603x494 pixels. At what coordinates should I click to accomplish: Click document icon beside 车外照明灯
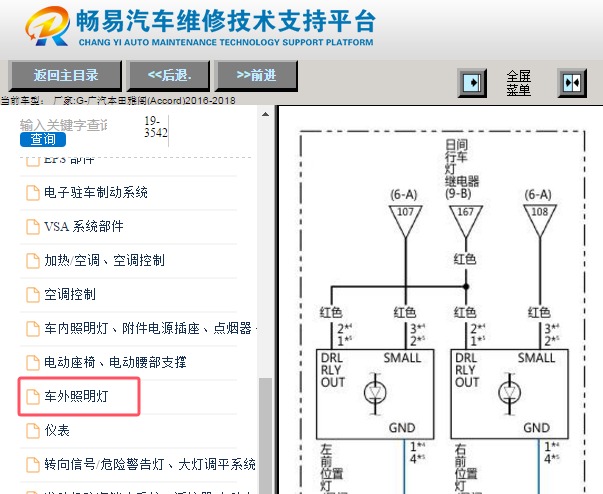point(33,397)
